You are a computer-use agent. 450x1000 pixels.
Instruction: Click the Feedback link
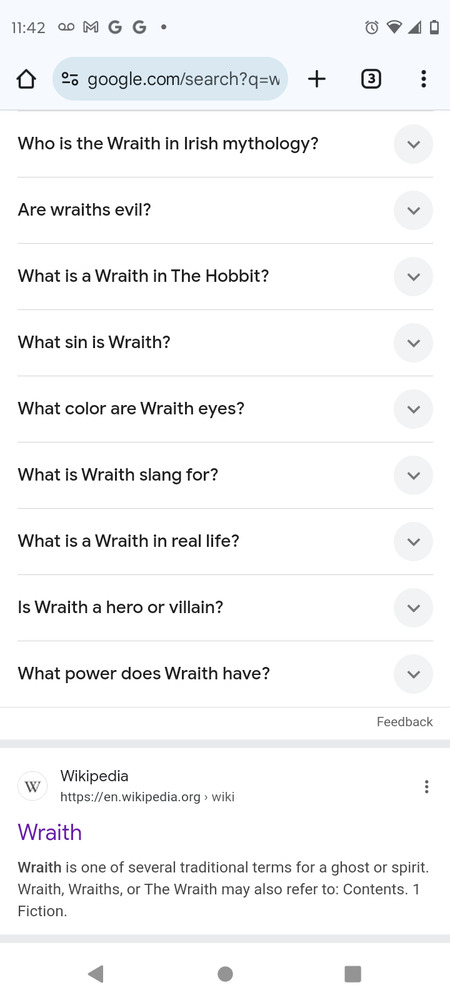click(x=405, y=722)
